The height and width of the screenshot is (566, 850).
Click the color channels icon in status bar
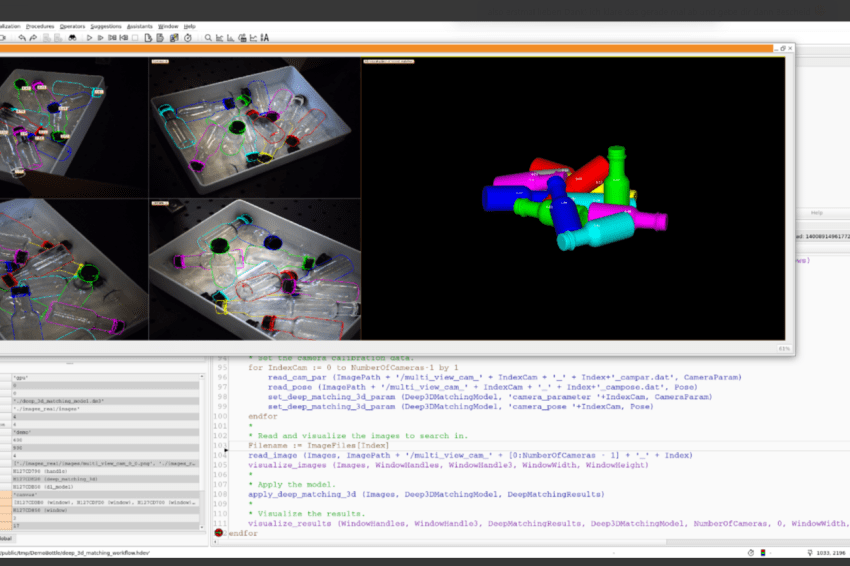(763, 553)
